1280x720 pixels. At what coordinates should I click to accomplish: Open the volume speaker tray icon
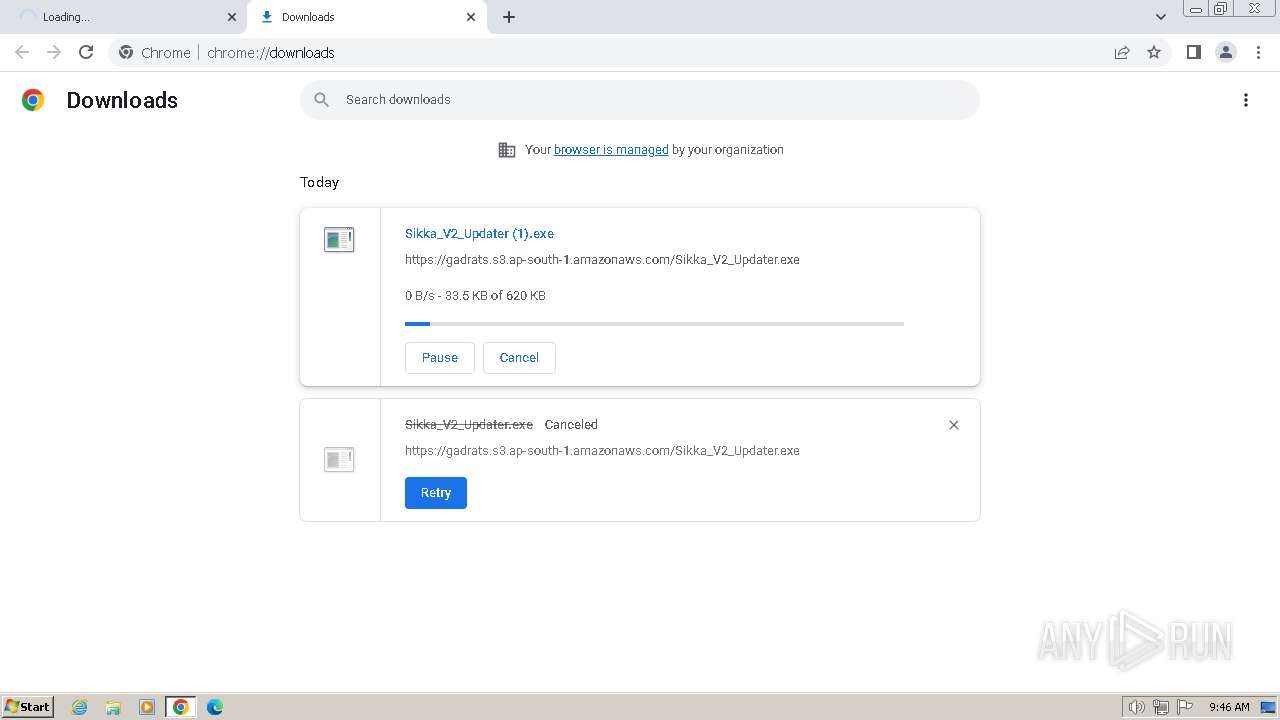1137,707
